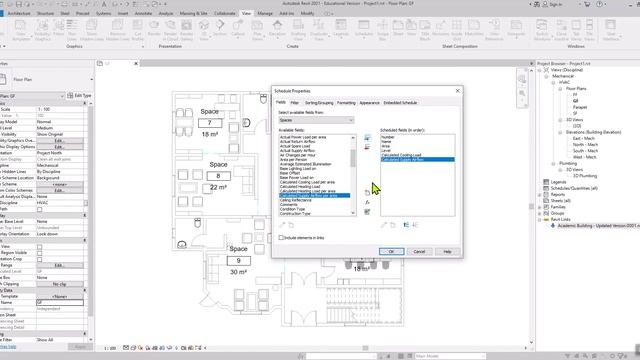The image size is (640, 360).
Task: Click the Properties help link
Action: [x=8, y=347]
